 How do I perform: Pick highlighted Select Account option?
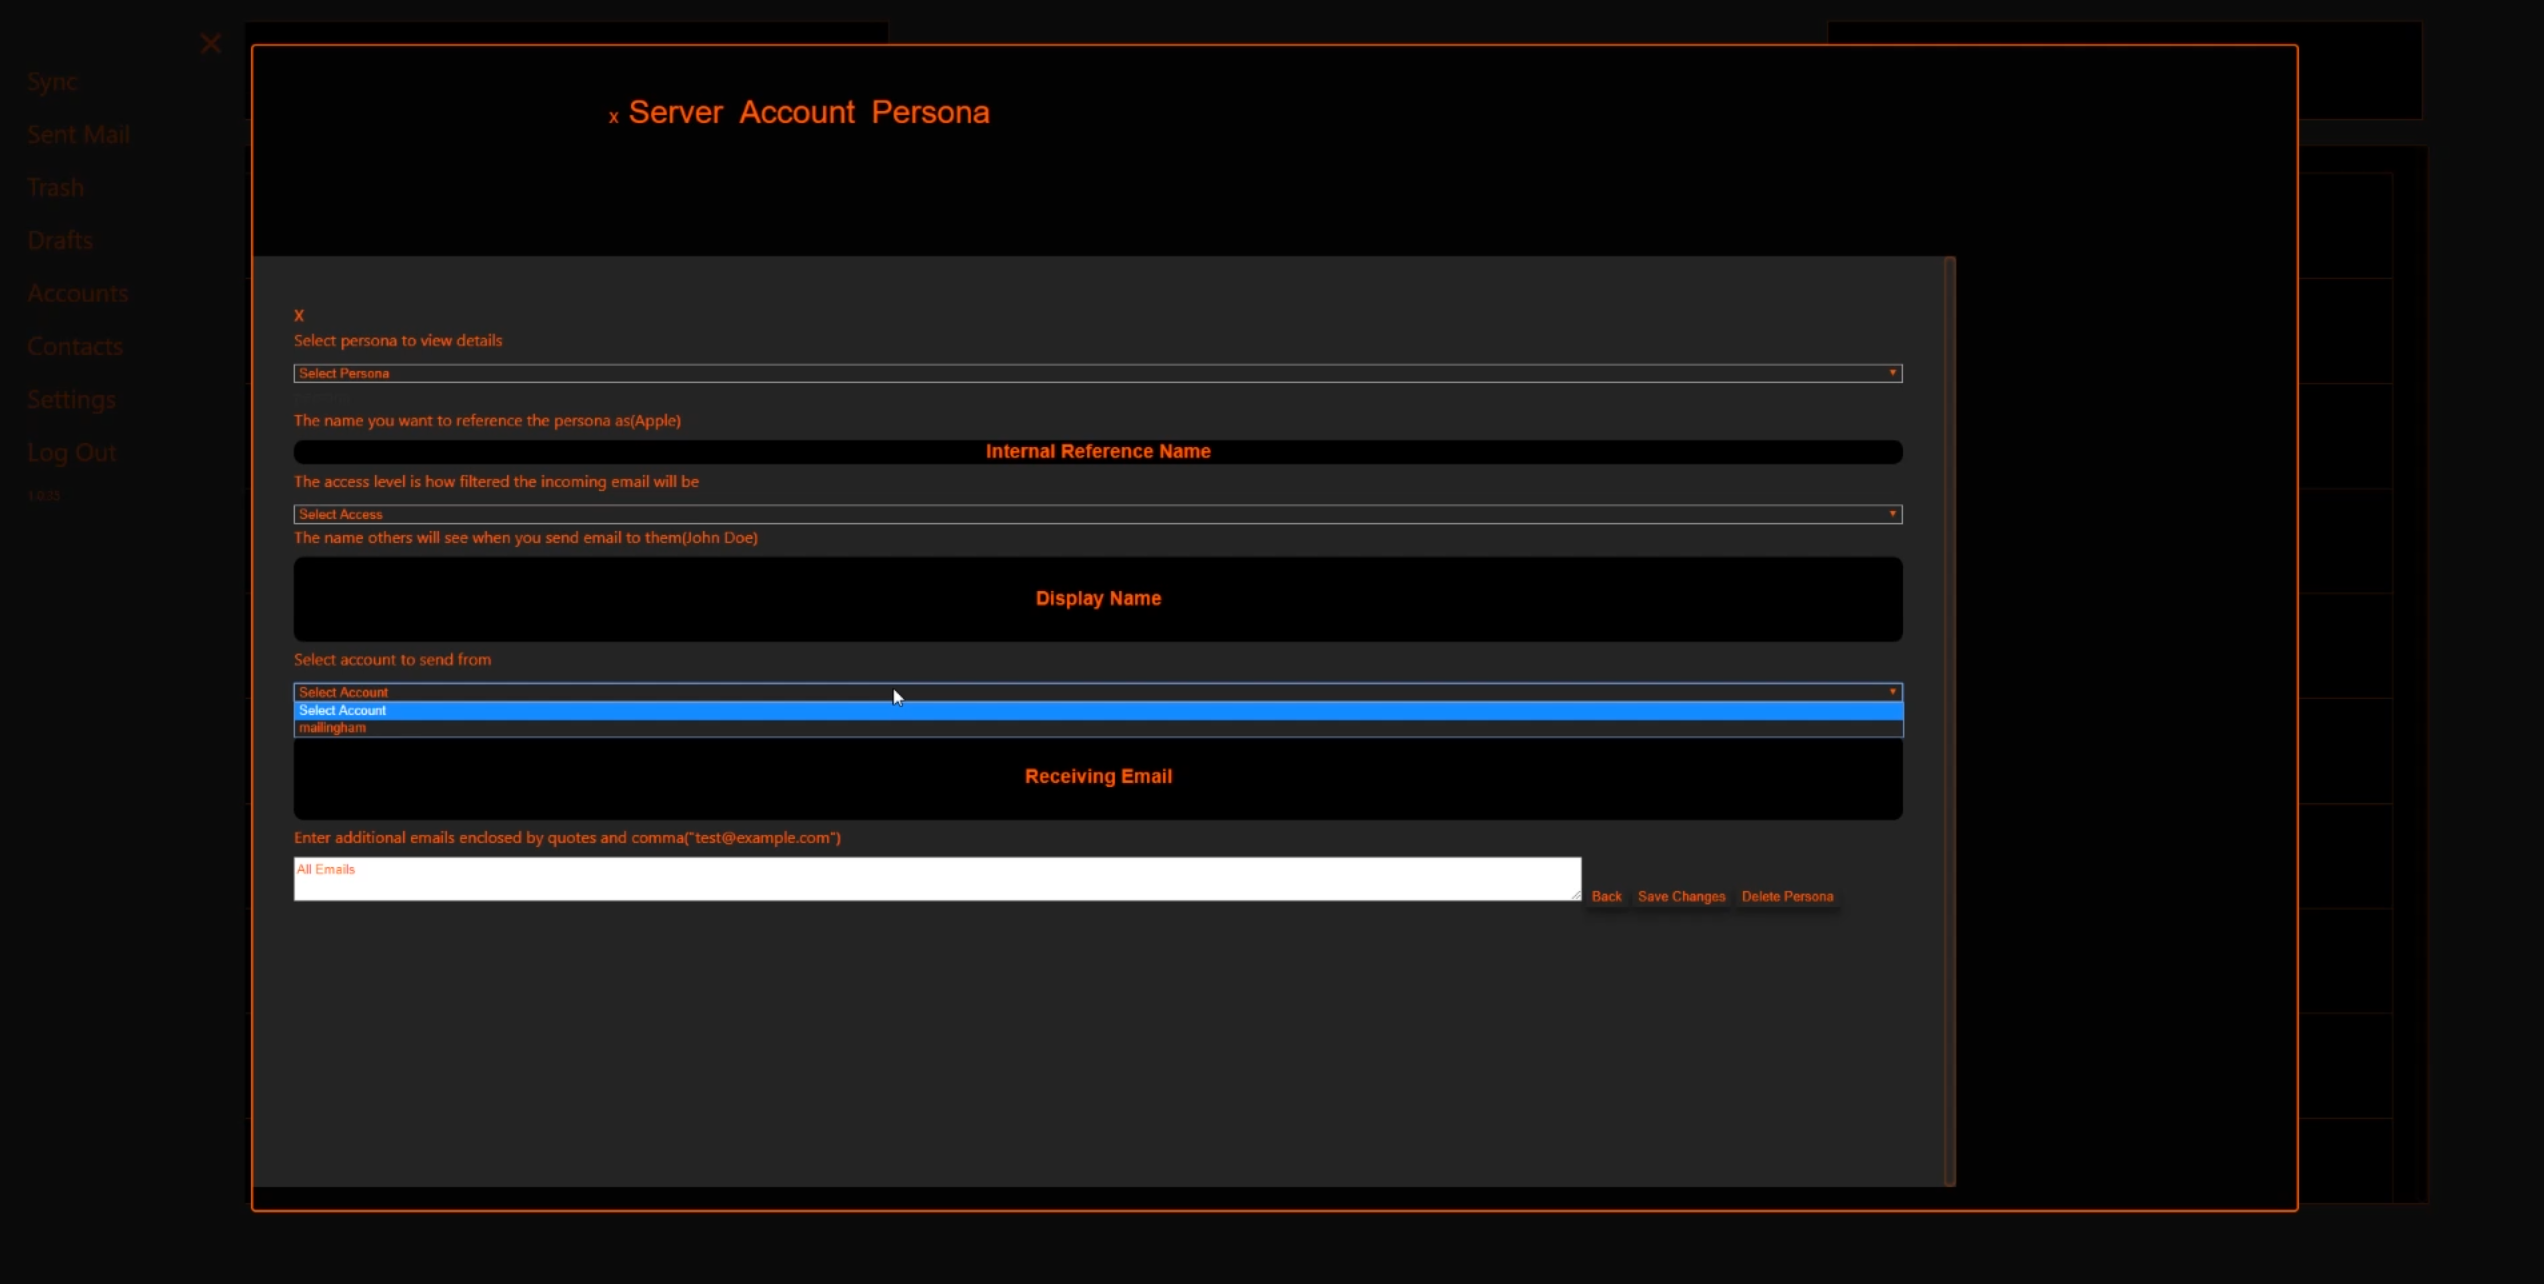tap(343, 710)
